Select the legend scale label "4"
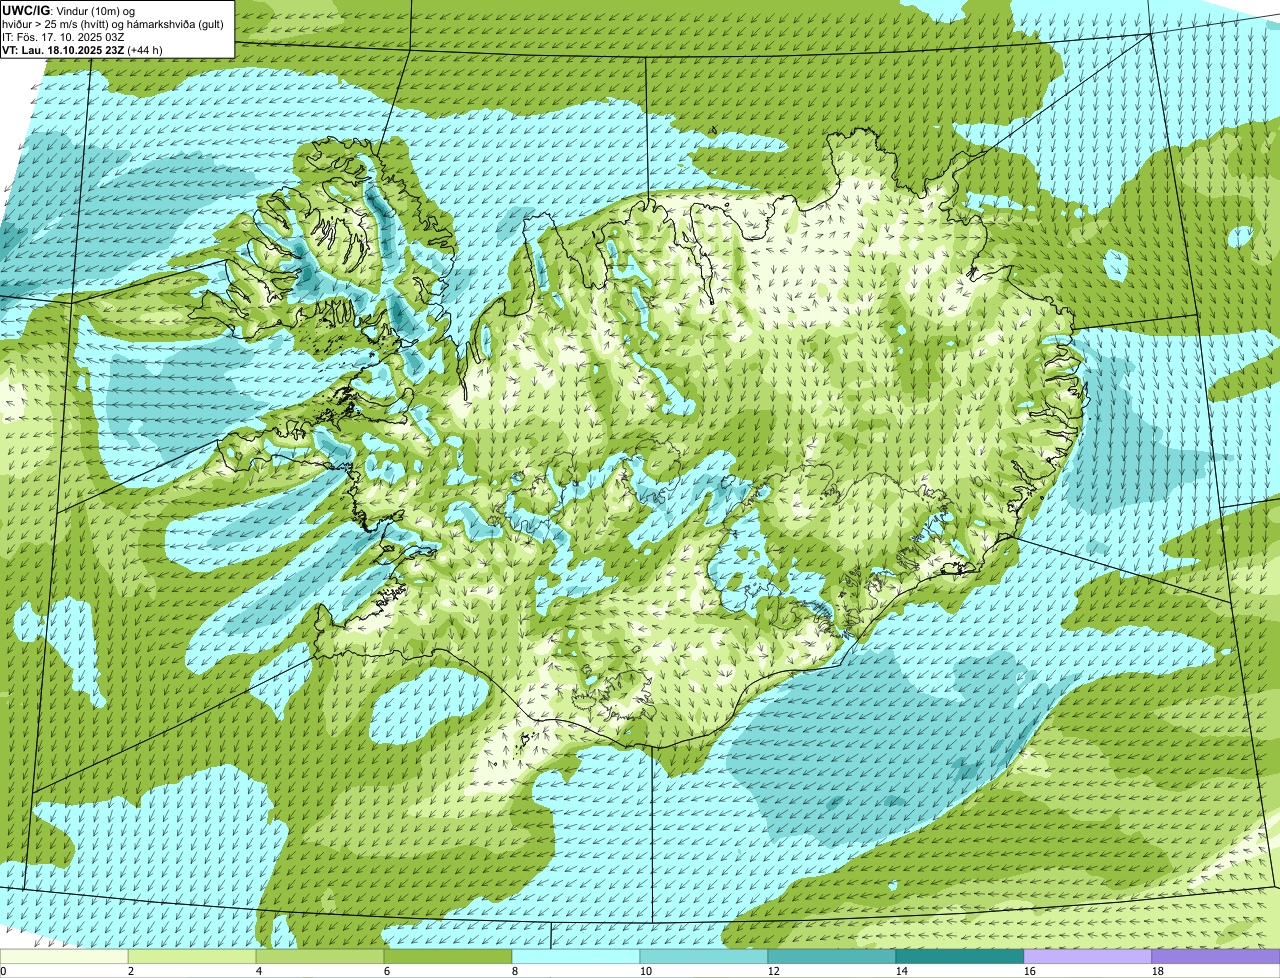 (x=259, y=971)
